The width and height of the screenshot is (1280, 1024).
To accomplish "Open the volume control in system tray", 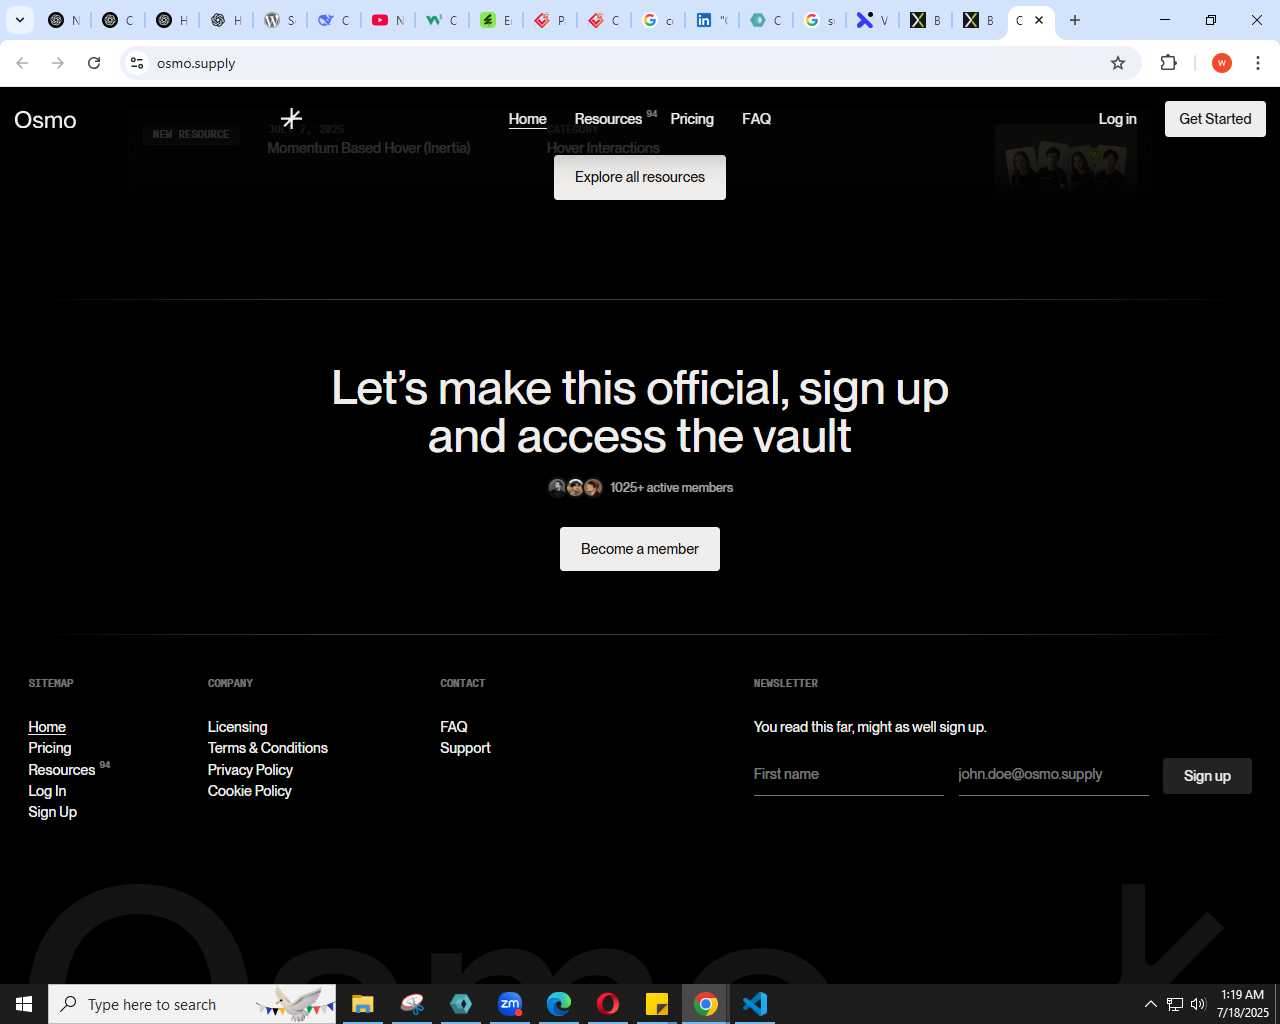I will [1198, 1004].
